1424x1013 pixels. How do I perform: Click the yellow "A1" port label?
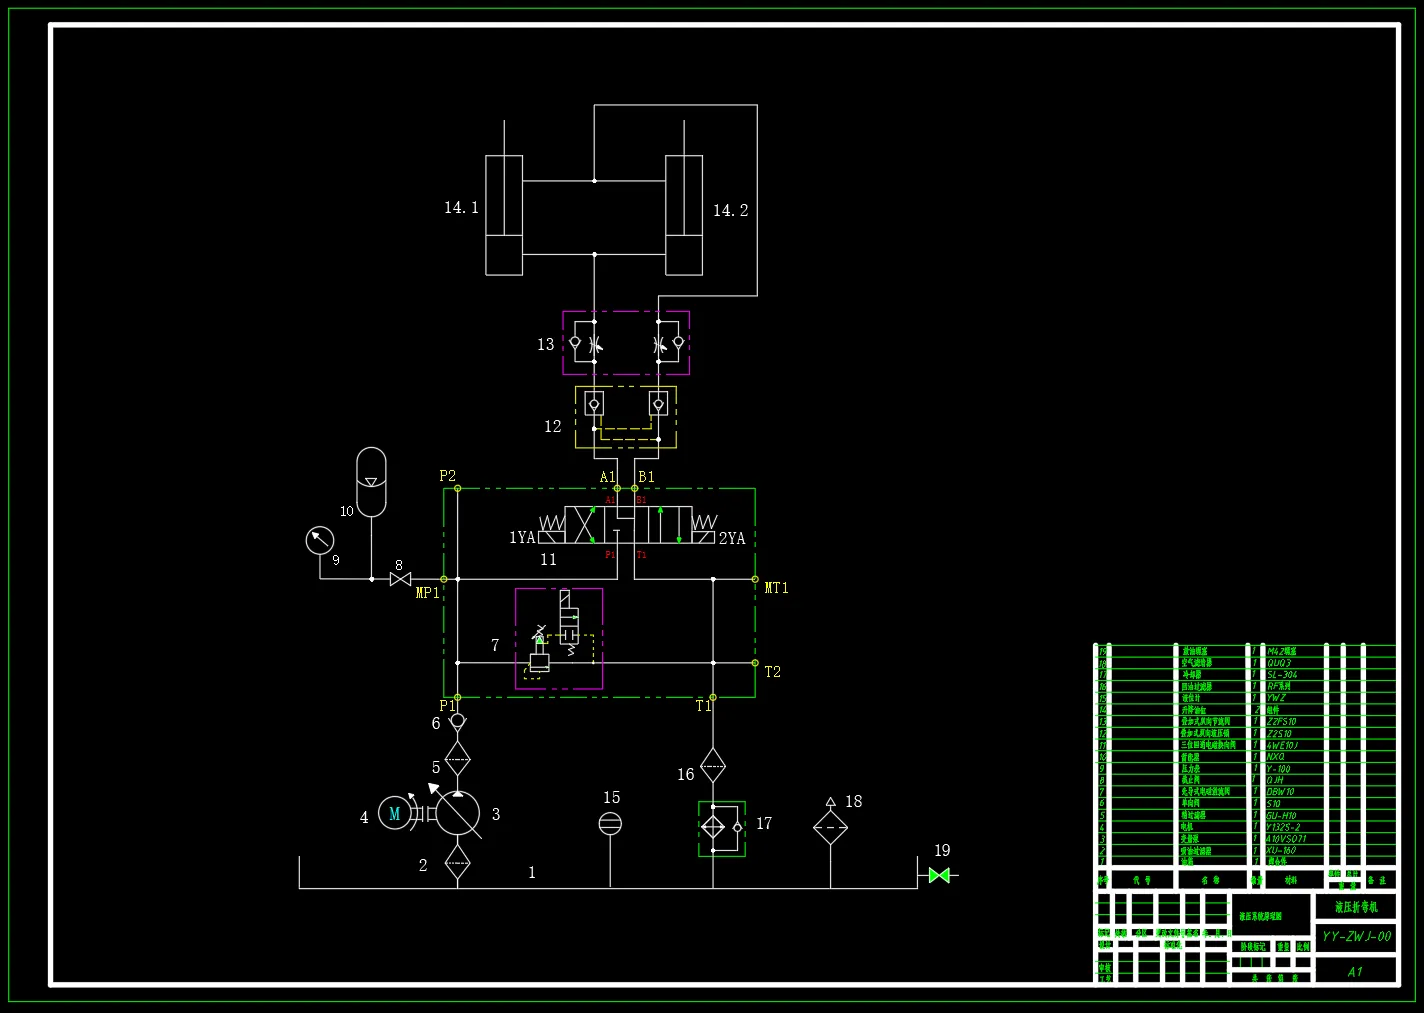608,477
